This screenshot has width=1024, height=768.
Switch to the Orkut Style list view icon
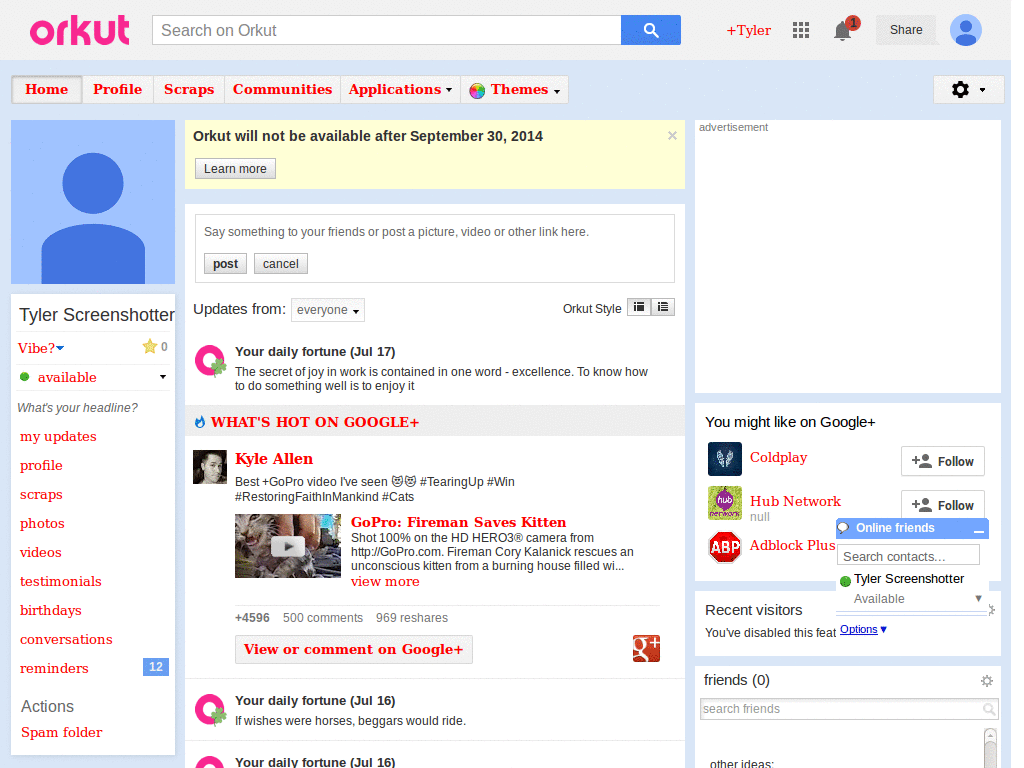pos(663,307)
